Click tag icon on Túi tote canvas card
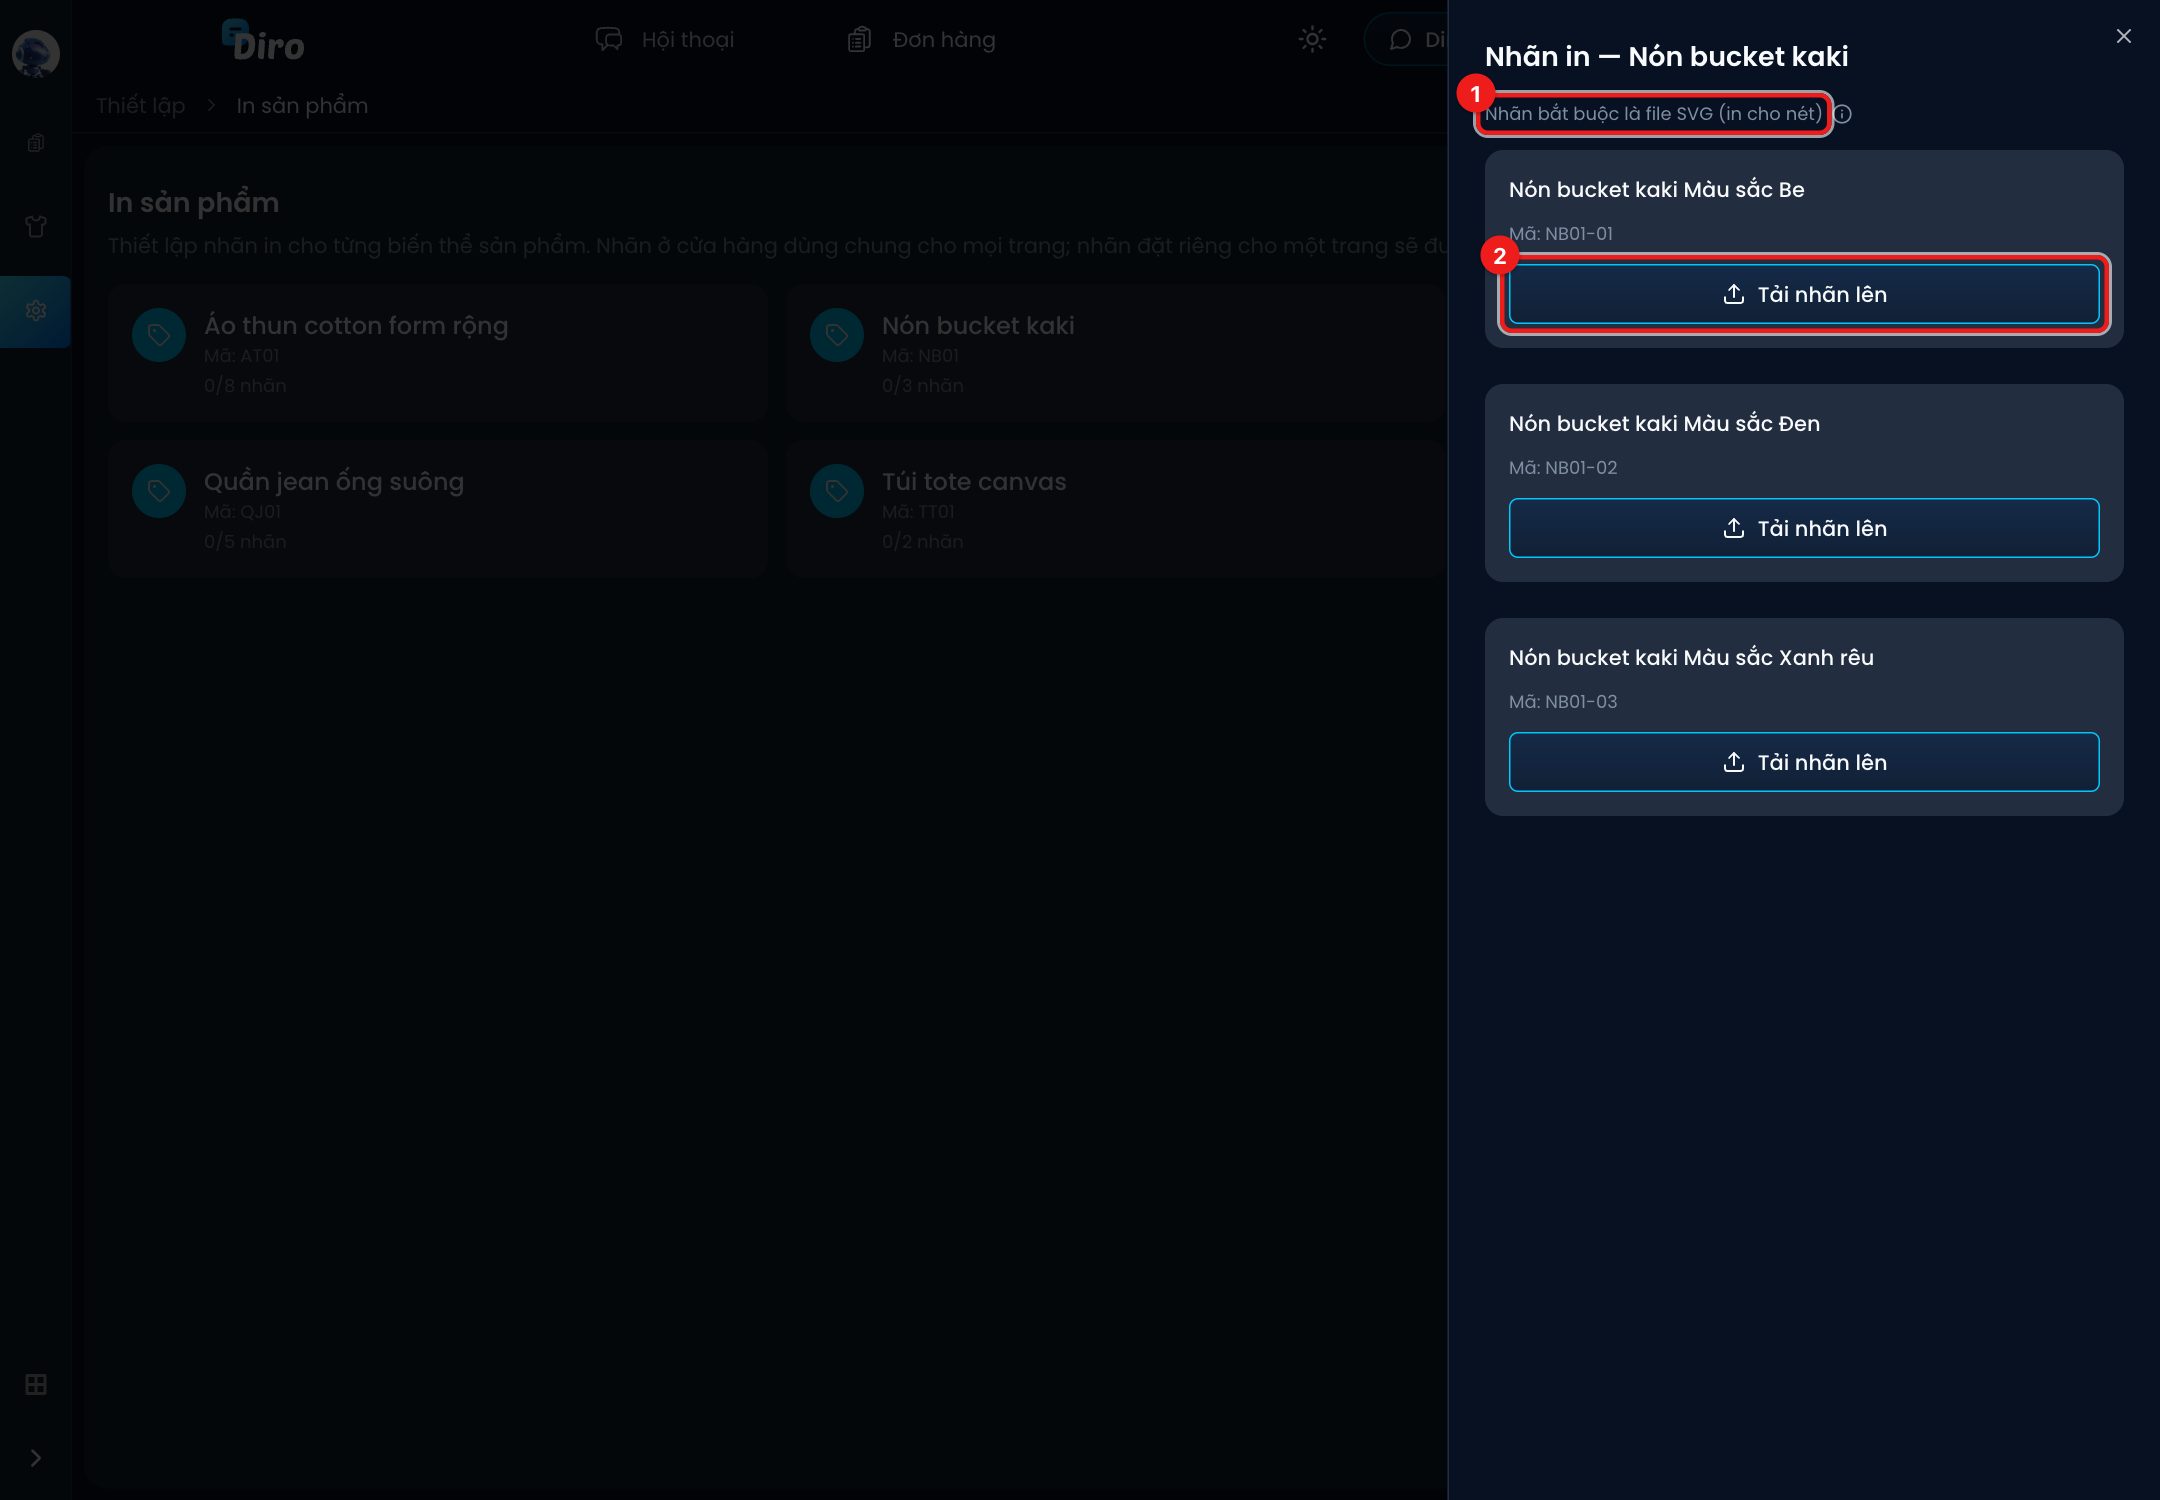The image size is (2160, 1500). click(837, 491)
